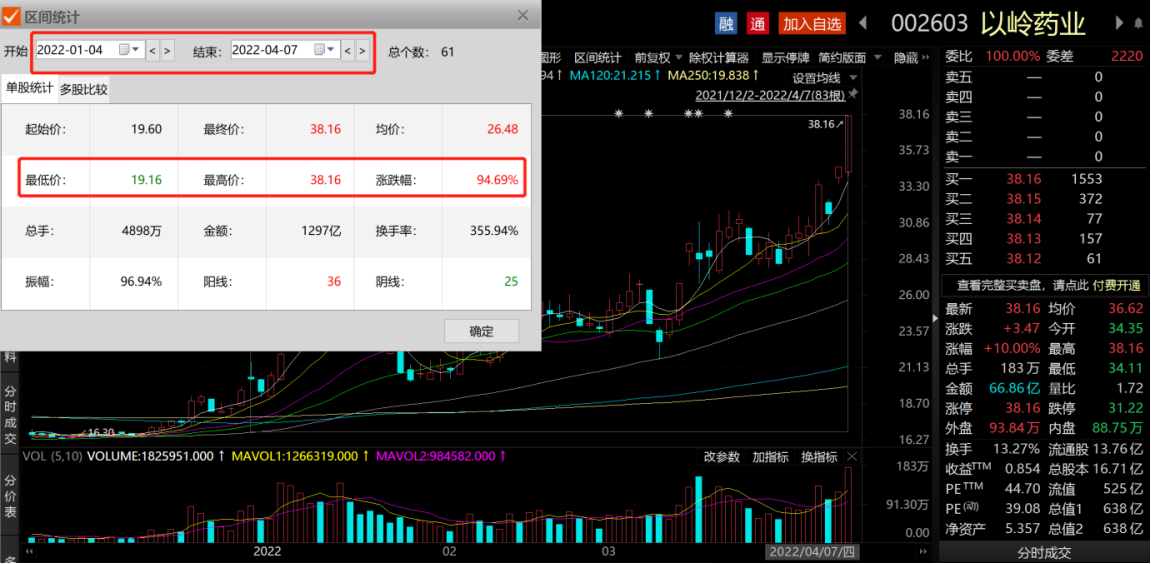Close the VOL indicator panel
The height and width of the screenshot is (564, 1151).
click(x=852, y=457)
